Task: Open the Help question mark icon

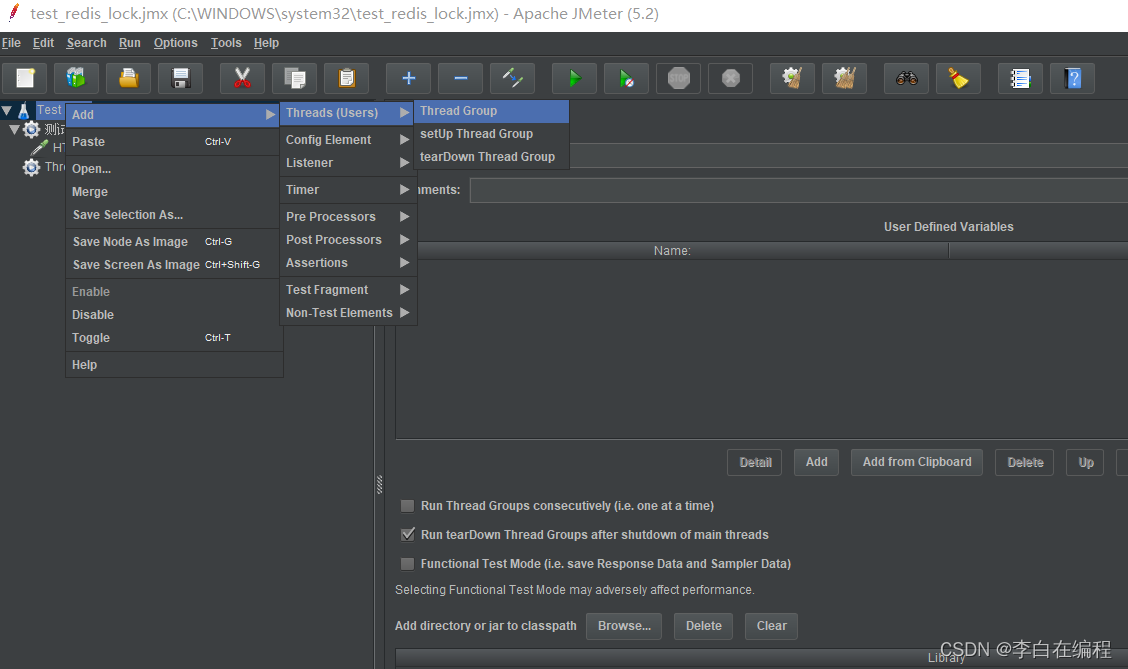Action: [1073, 78]
